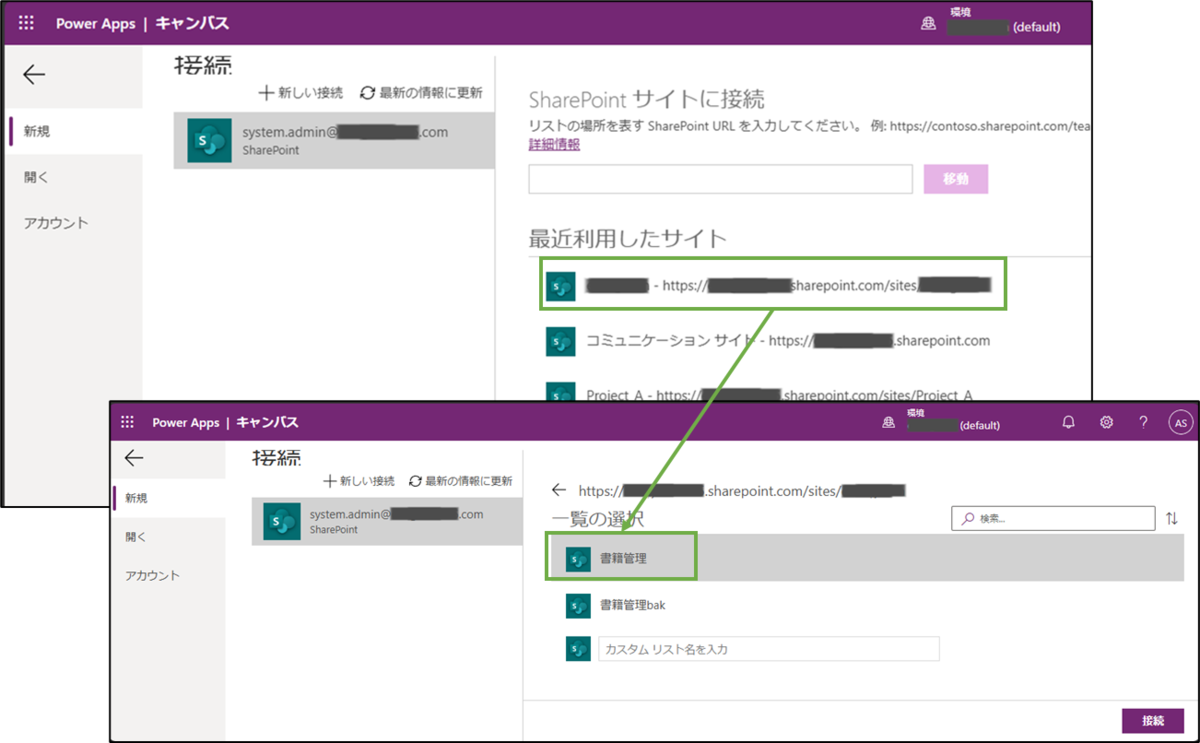Screen dimensions: 1200x743
Task: Click Power Apps title in front window
Action: (187, 423)
